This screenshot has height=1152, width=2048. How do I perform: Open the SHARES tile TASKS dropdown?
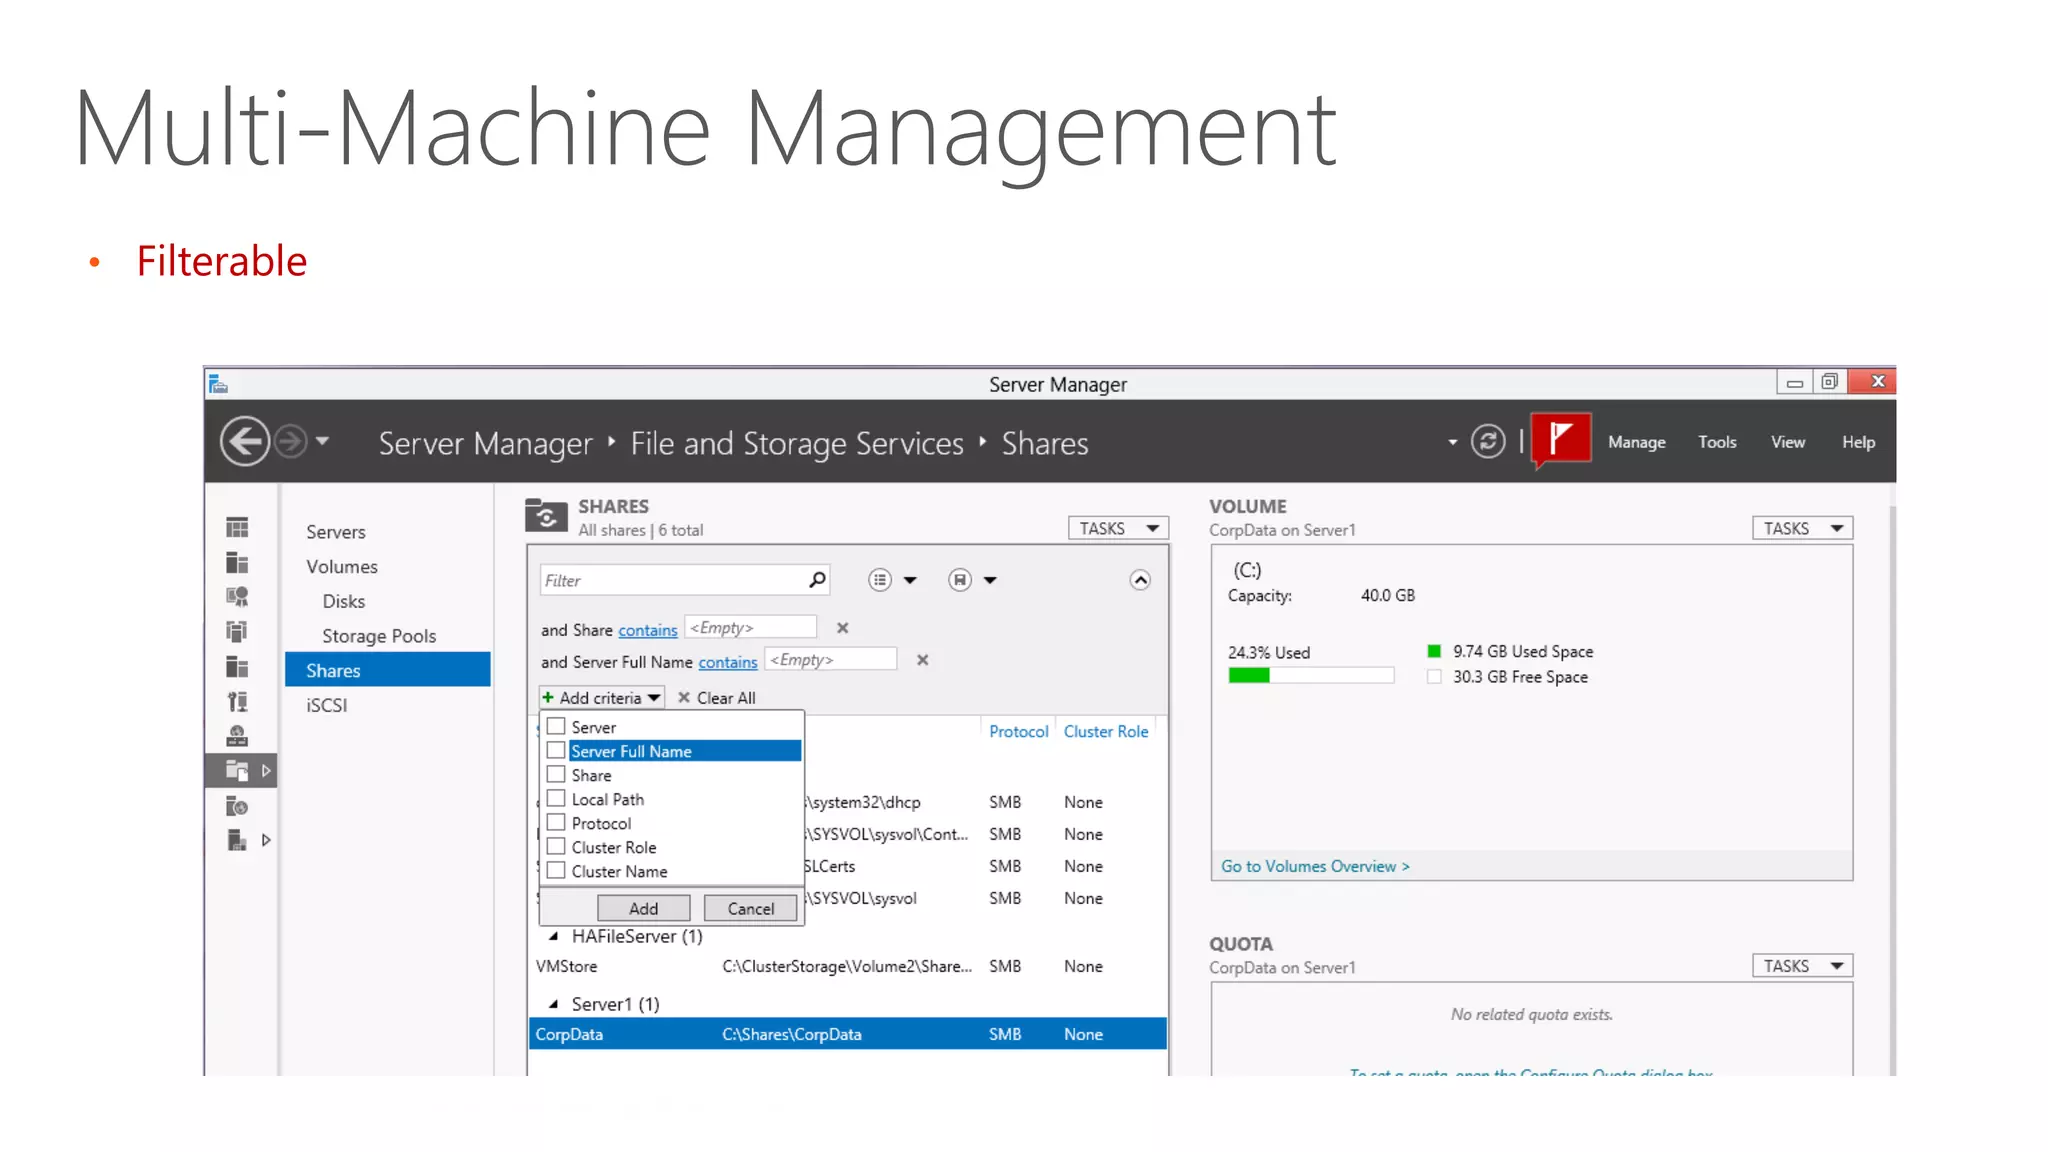point(1118,528)
